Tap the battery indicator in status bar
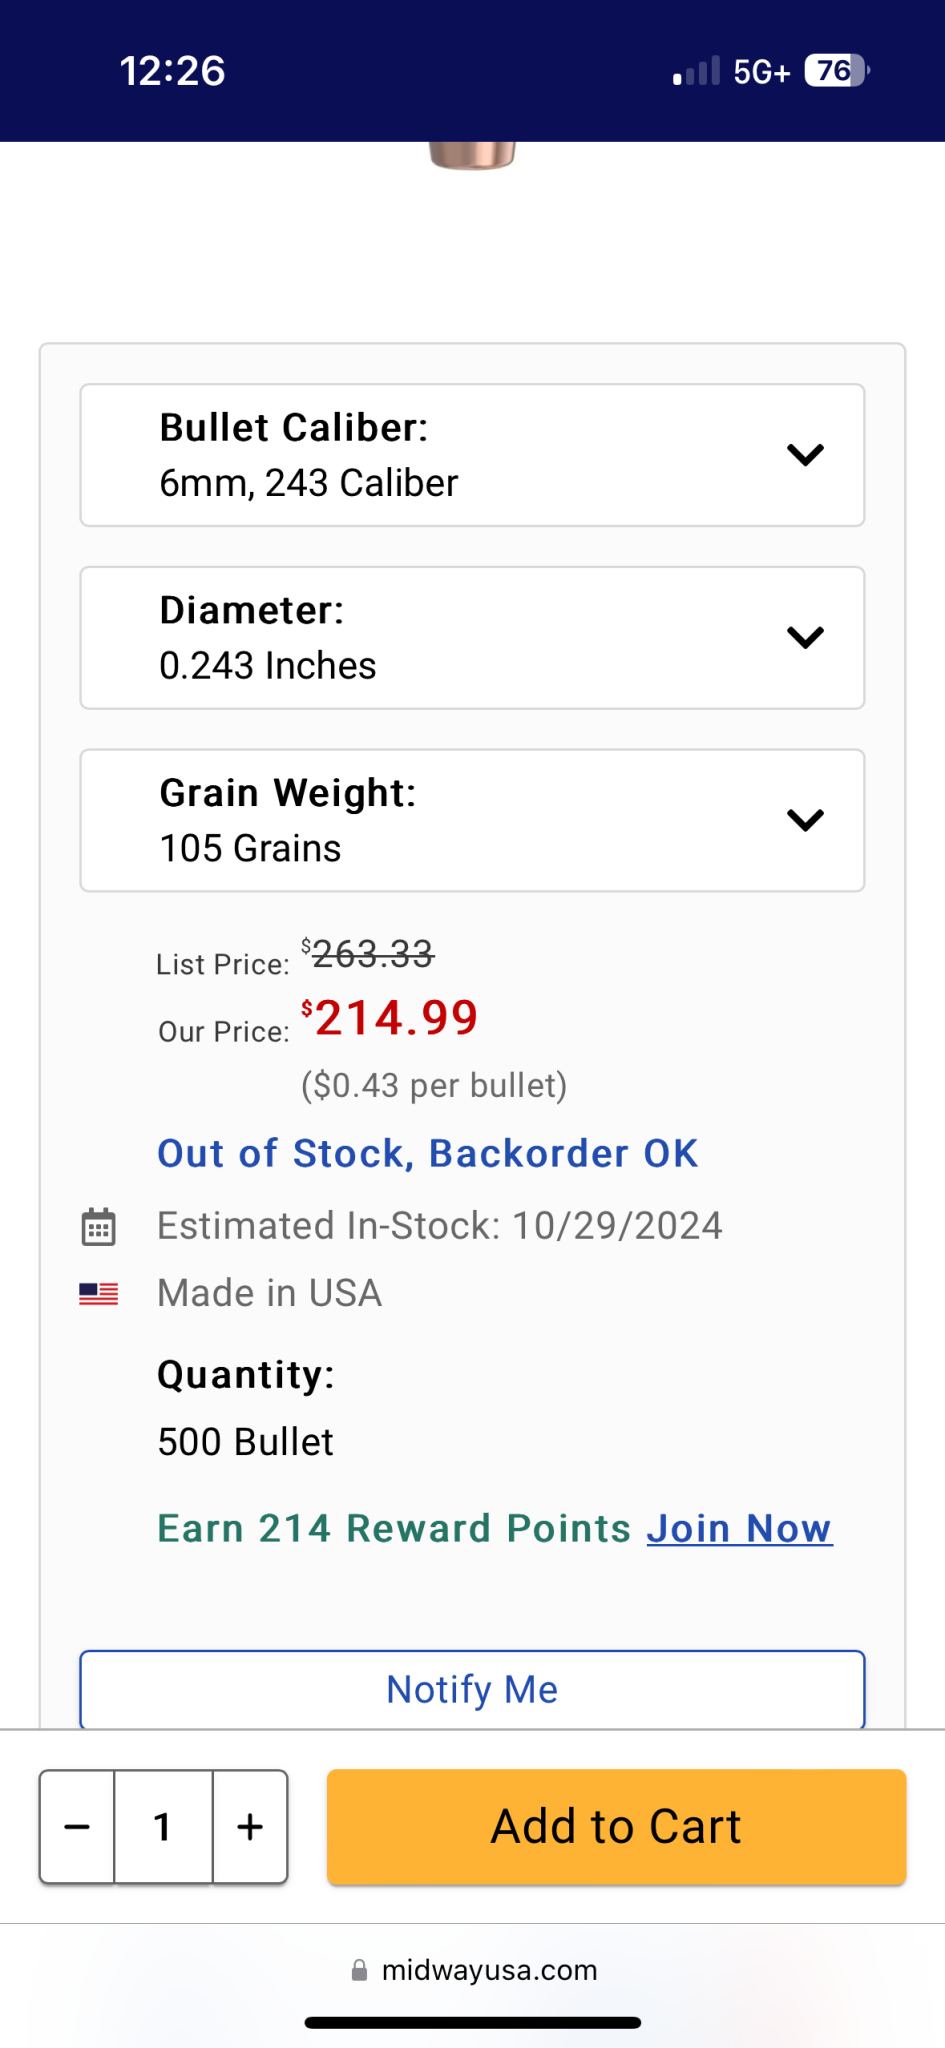 coord(838,71)
